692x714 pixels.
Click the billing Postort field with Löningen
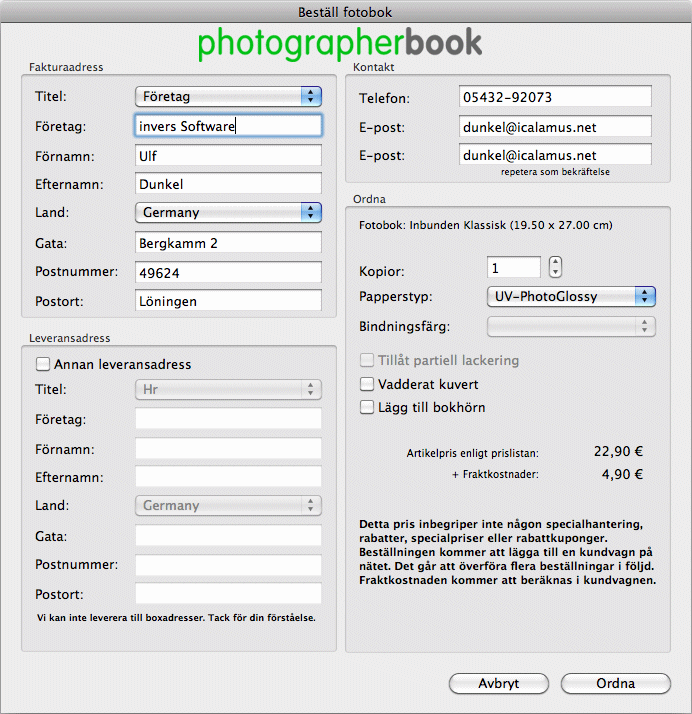(228, 301)
